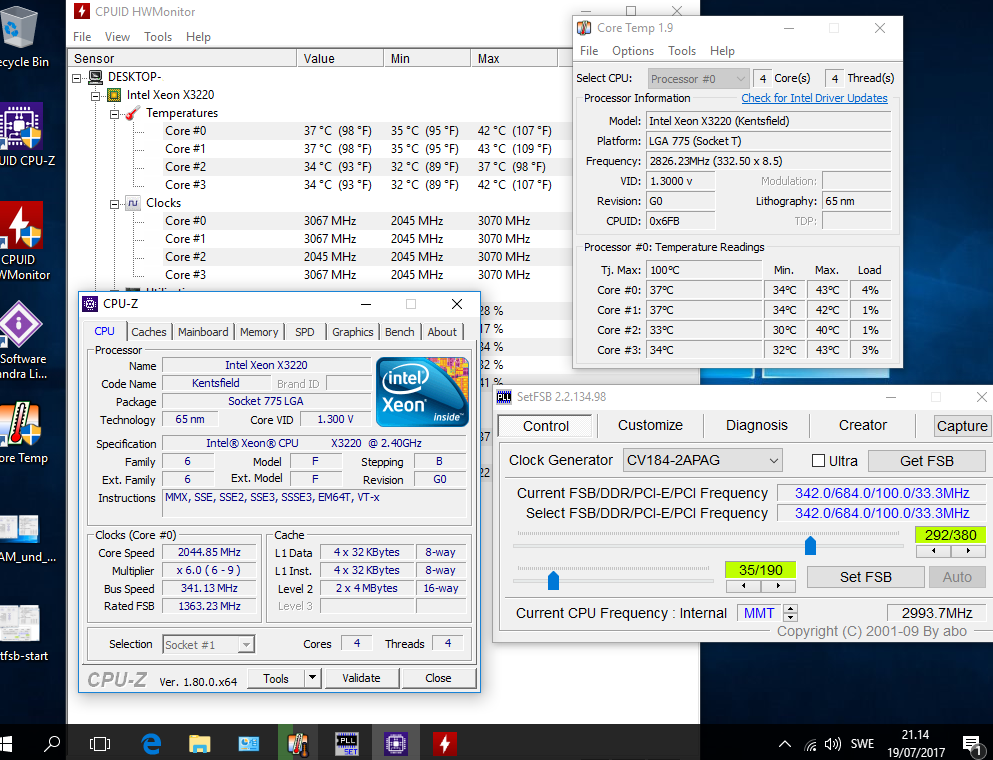Open File Explorer from taskbar

tap(199, 744)
